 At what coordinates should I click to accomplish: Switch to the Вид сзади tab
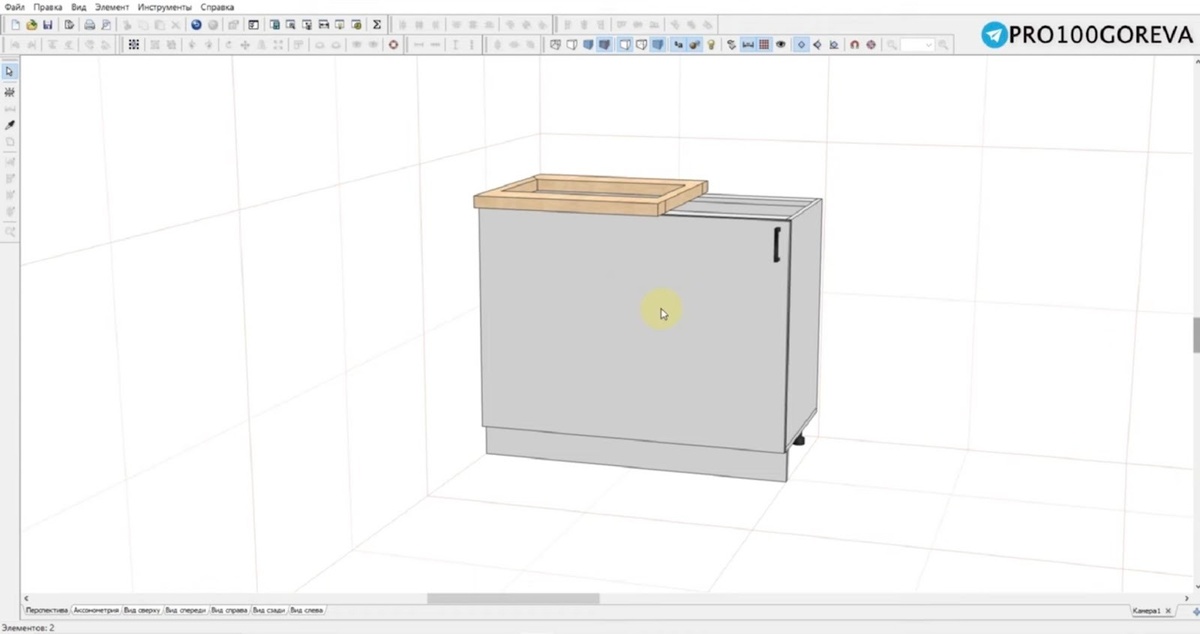click(x=270, y=610)
